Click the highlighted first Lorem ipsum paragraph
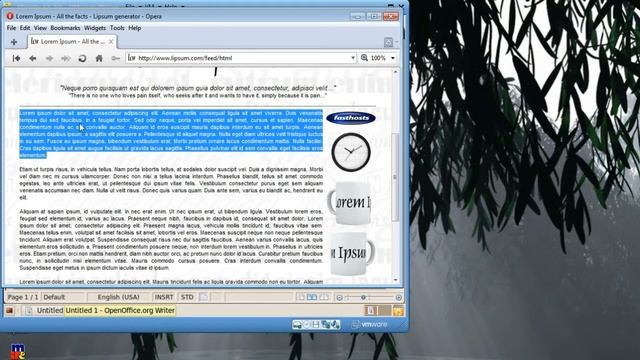 pos(171,134)
